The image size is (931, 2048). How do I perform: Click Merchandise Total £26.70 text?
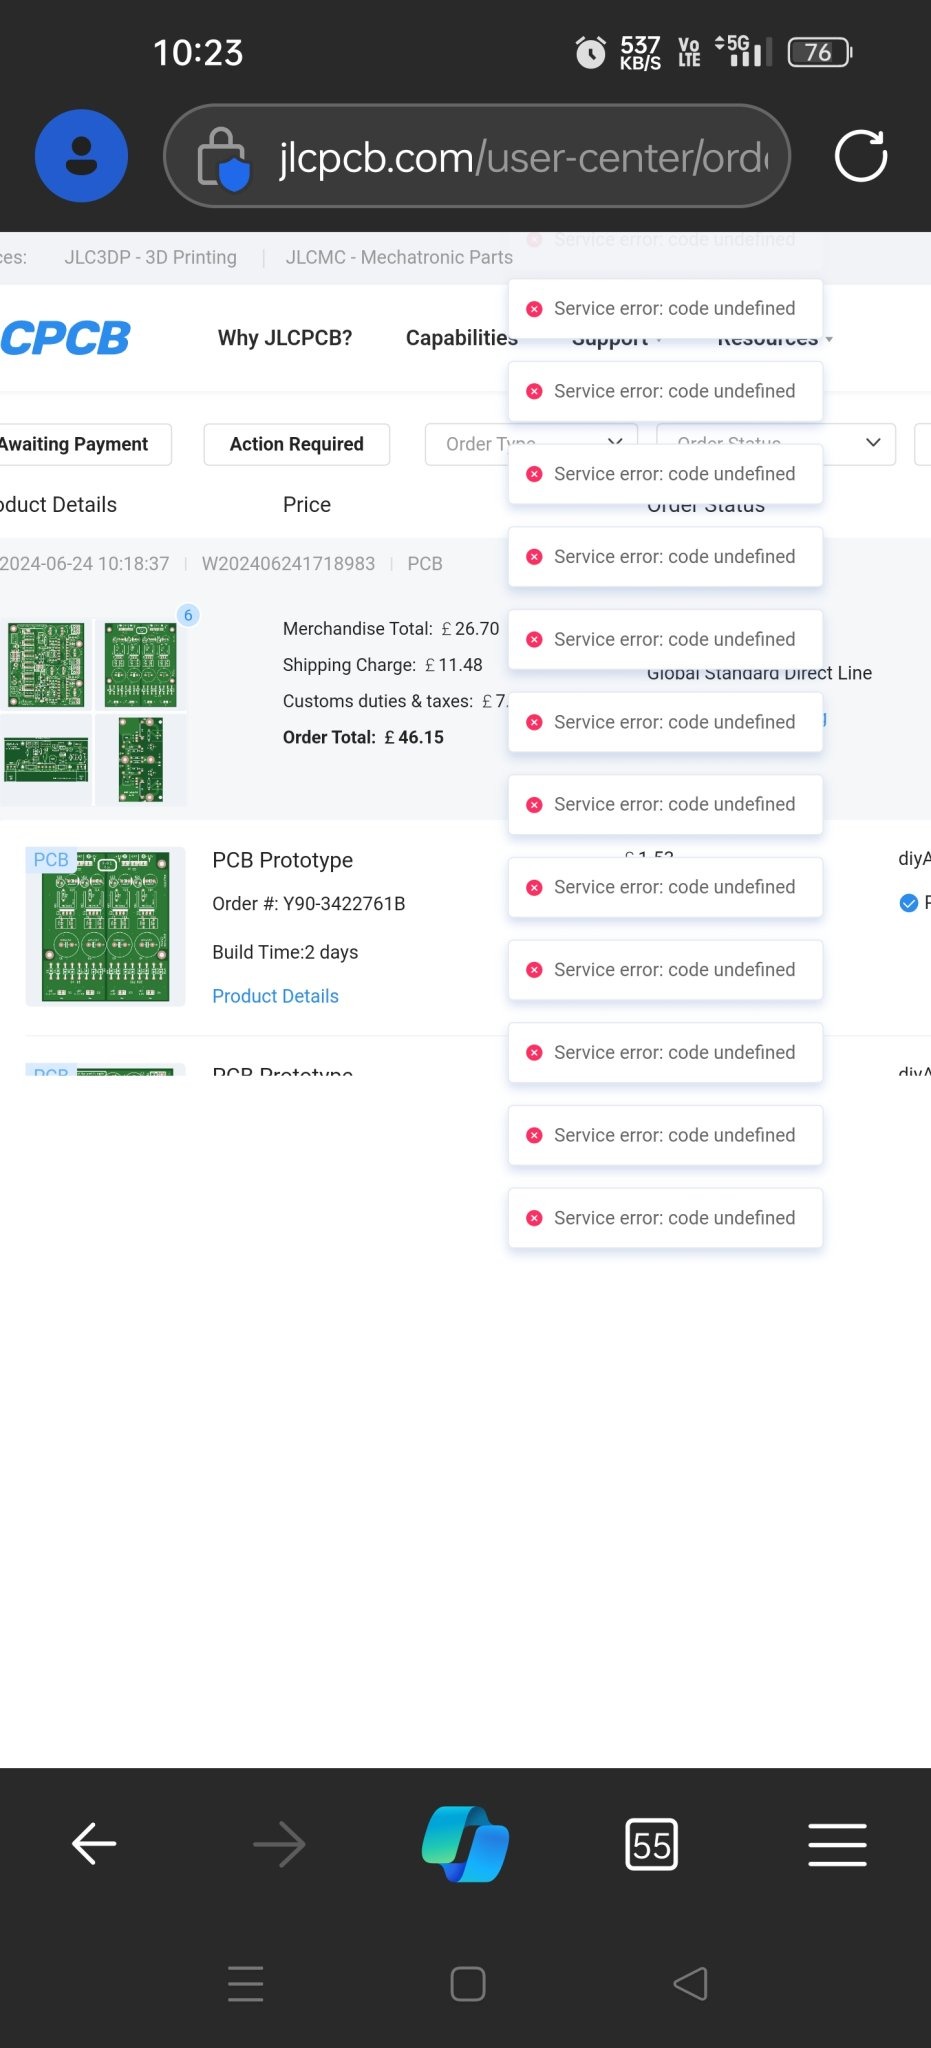click(391, 629)
